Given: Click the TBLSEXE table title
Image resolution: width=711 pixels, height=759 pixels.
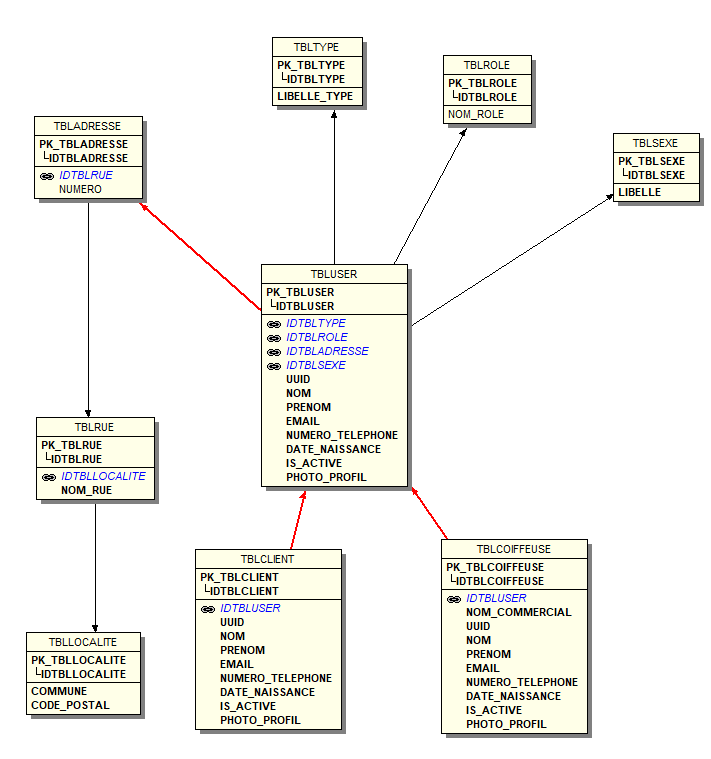Looking at the screenshot, I should click(655, 143).
